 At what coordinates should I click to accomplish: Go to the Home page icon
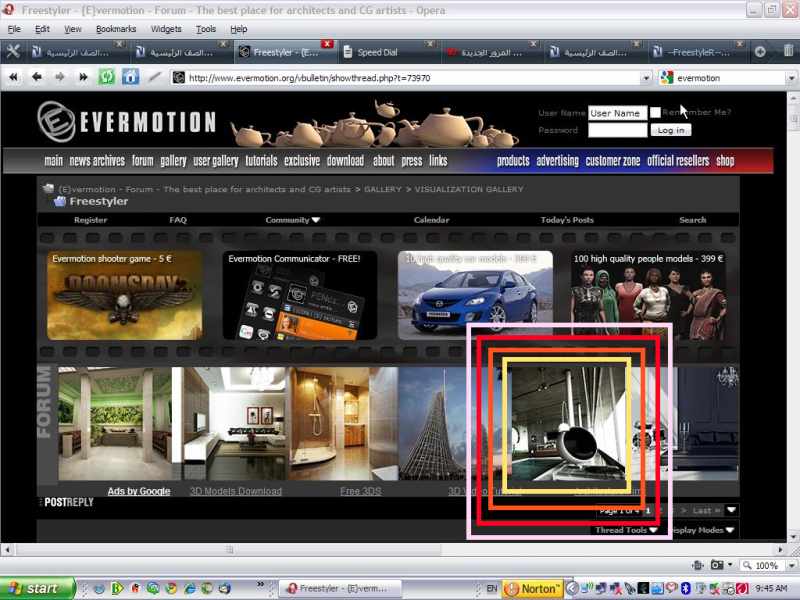click(130, 78)
